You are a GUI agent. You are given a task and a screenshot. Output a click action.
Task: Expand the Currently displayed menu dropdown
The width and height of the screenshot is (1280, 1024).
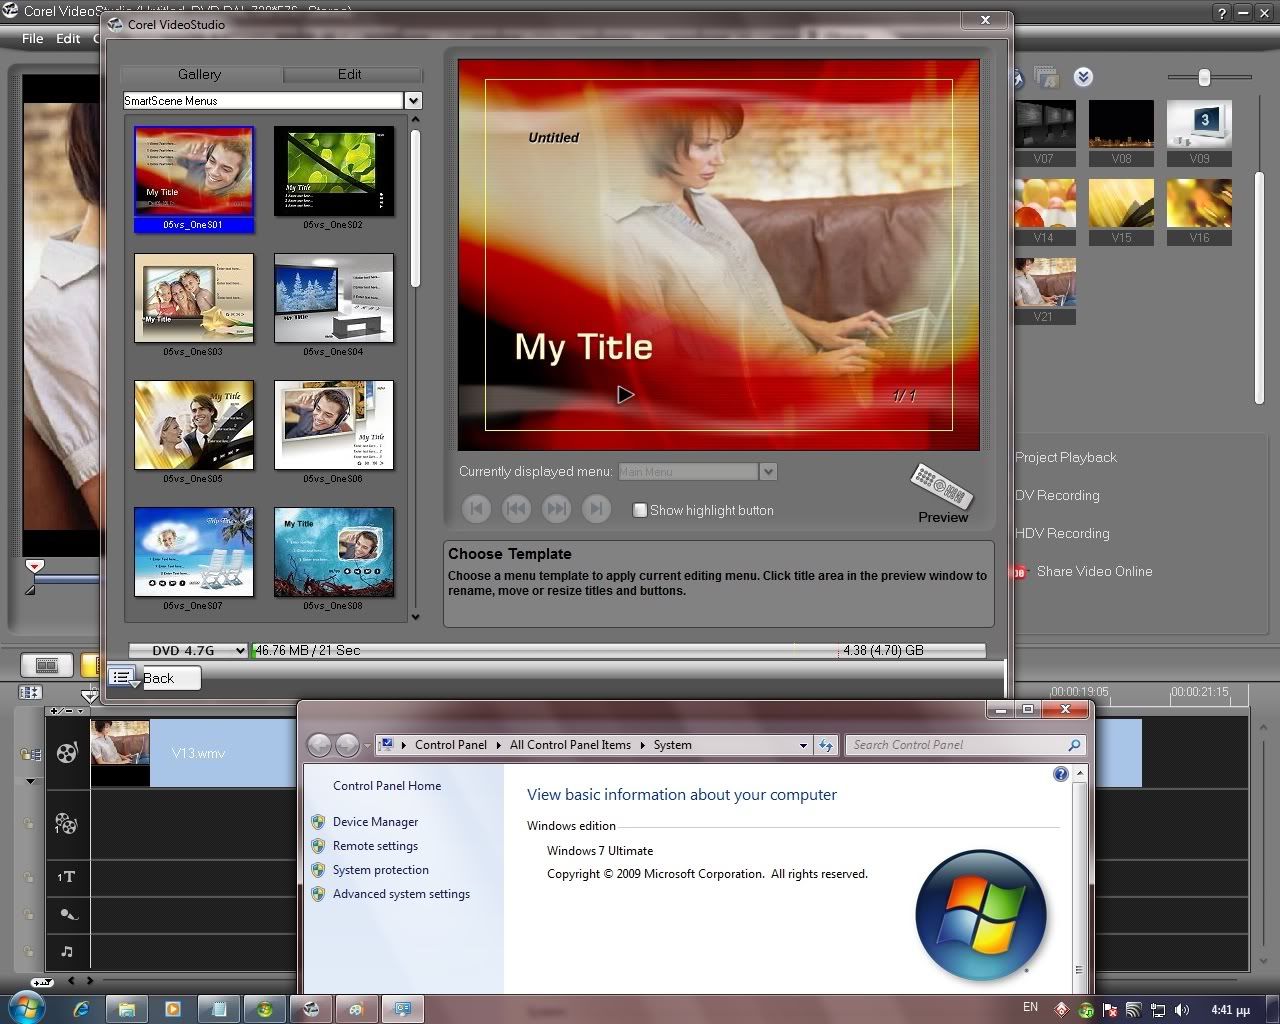pos(768,472)
